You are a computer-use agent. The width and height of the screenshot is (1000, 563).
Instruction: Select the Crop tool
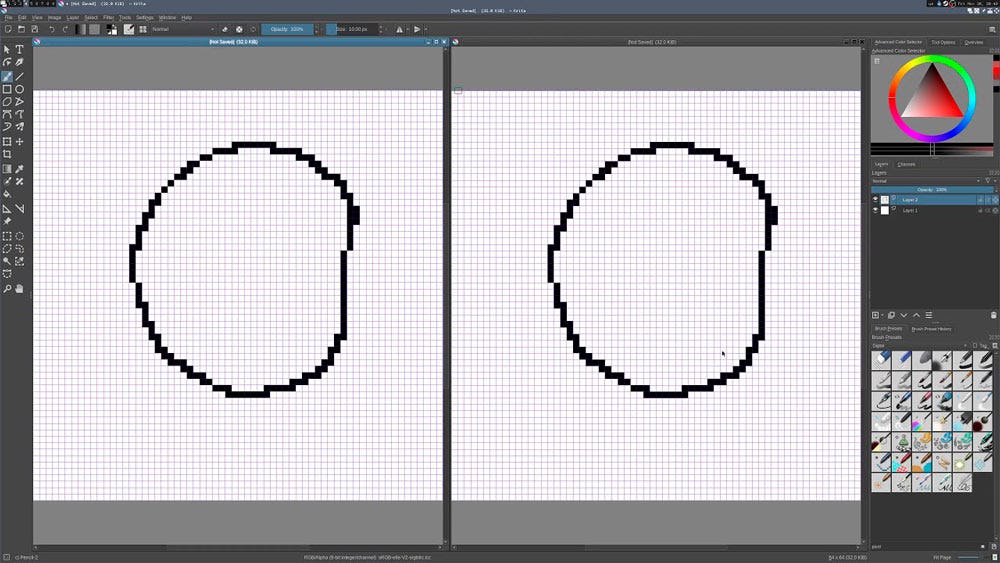7,155
